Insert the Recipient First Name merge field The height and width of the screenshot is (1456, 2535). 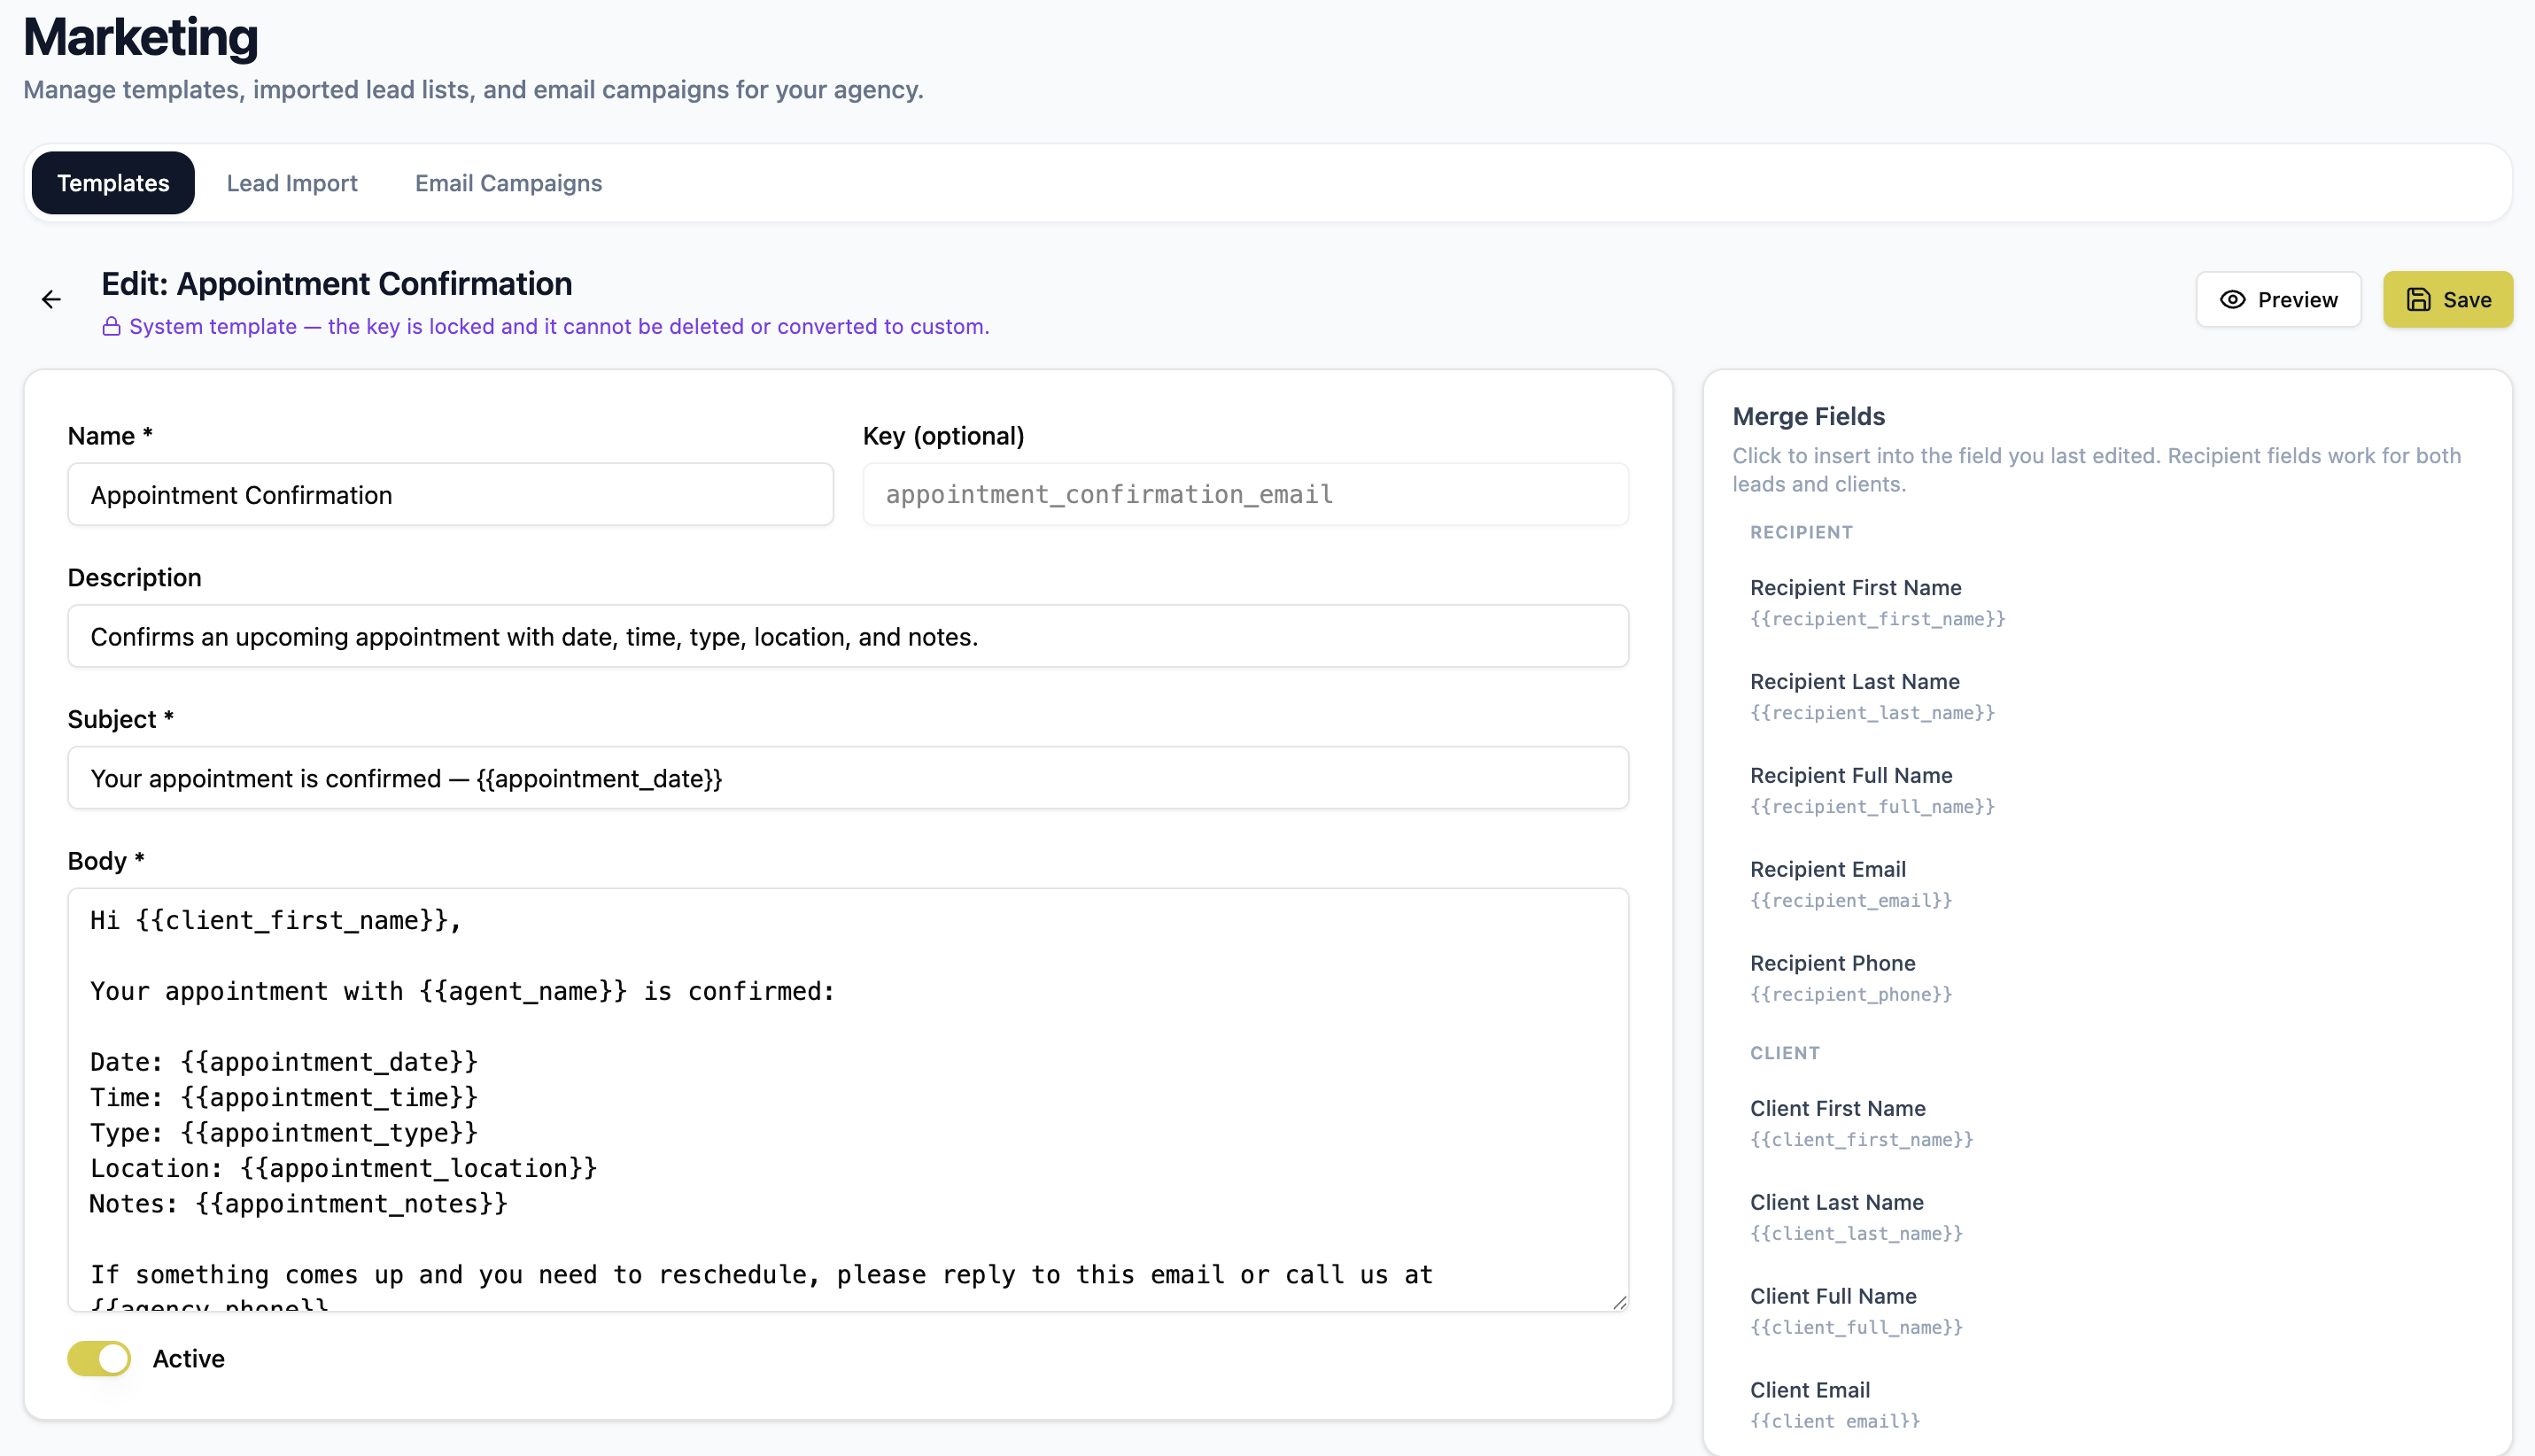click(1877, 602)
